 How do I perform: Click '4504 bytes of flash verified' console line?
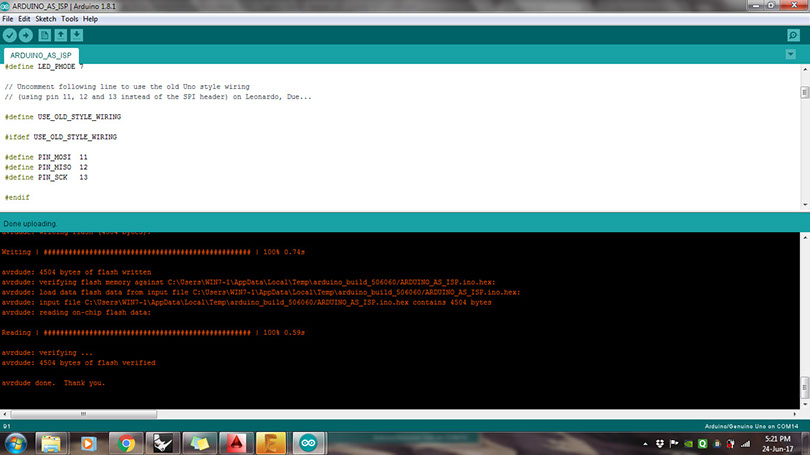[79, 363]
